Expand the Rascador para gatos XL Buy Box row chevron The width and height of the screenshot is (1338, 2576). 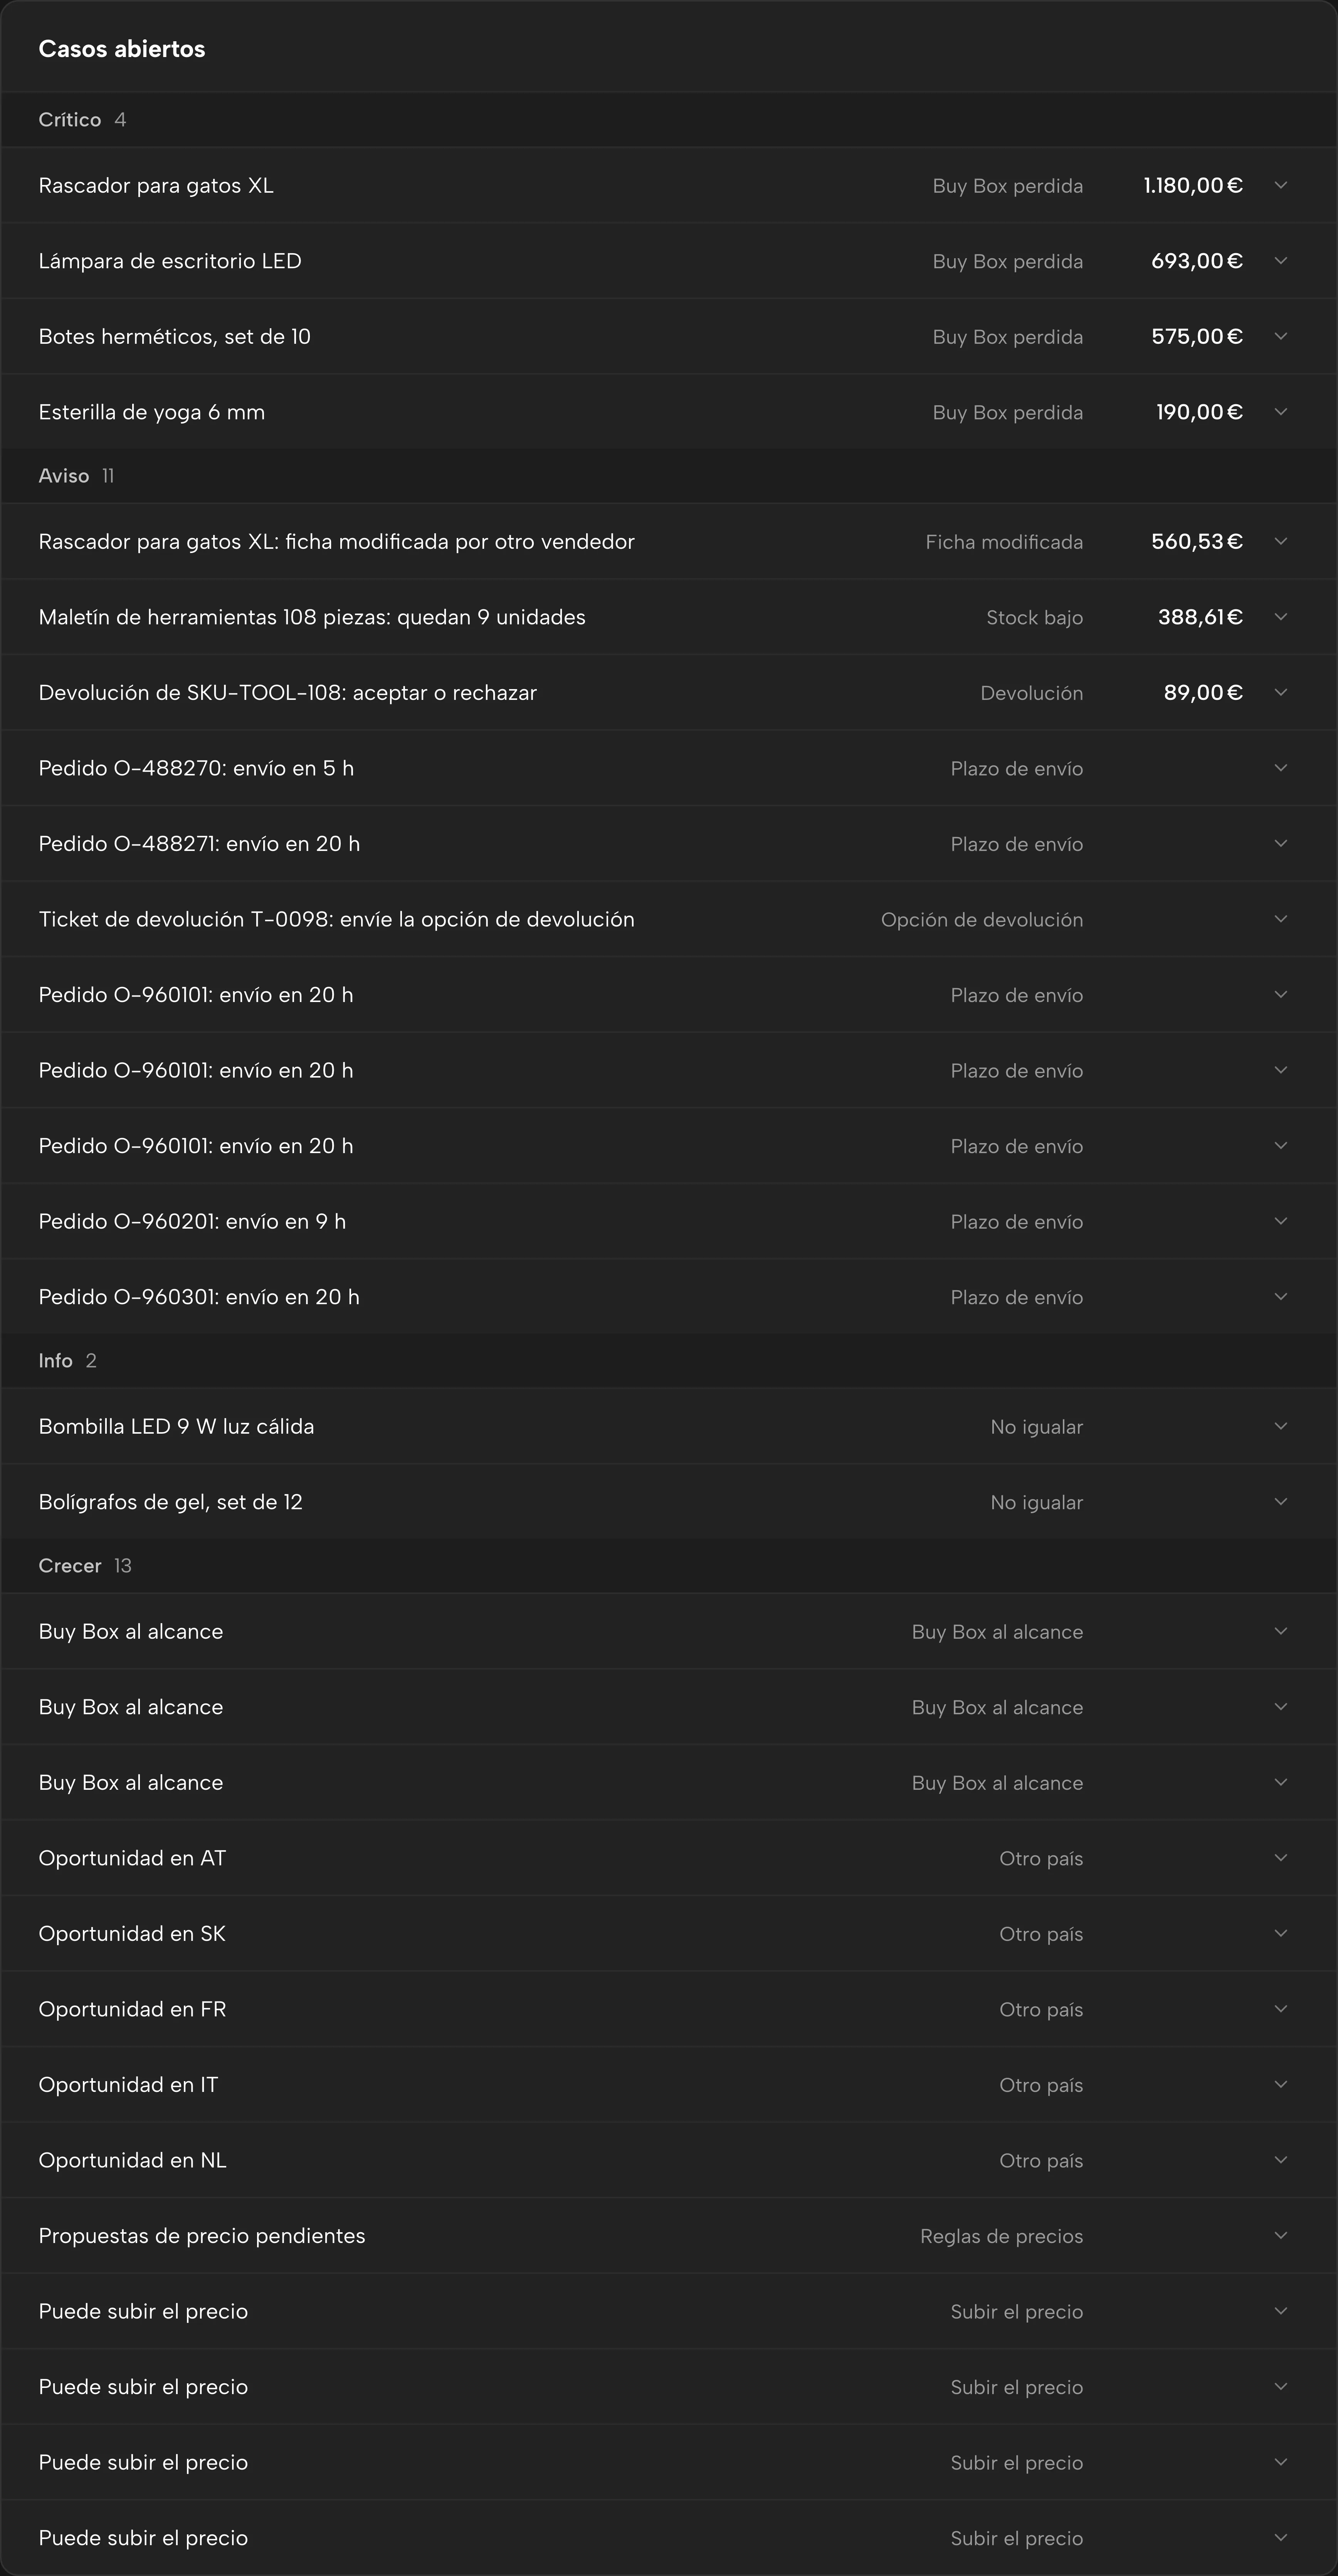1280,185
